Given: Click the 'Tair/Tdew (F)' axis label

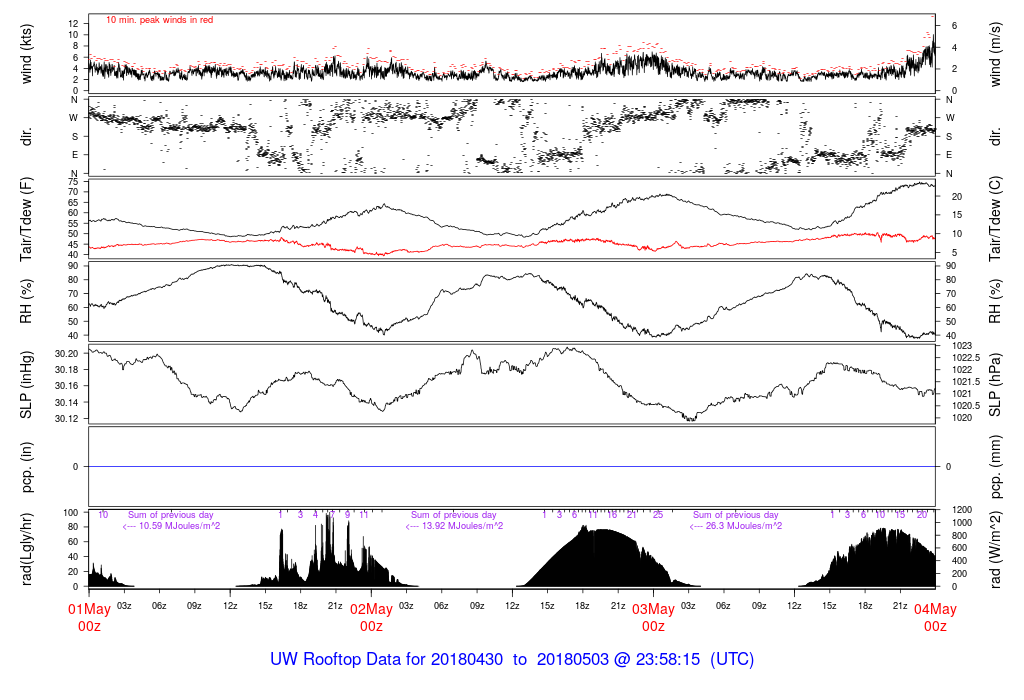Looking at the screenshot, I should point(26,219).
